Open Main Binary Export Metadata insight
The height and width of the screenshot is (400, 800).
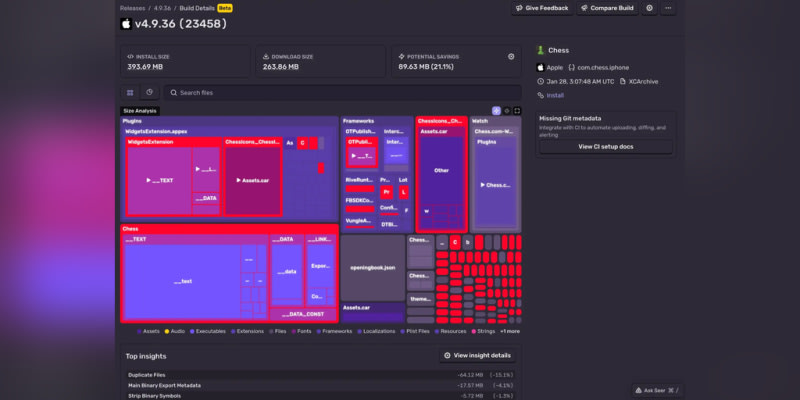click(321, 386)
